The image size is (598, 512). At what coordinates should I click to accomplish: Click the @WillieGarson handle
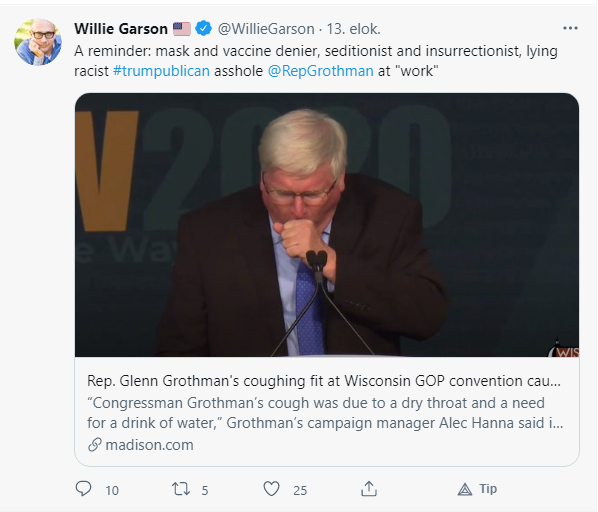pyautogui.click(x=266, y=29)
